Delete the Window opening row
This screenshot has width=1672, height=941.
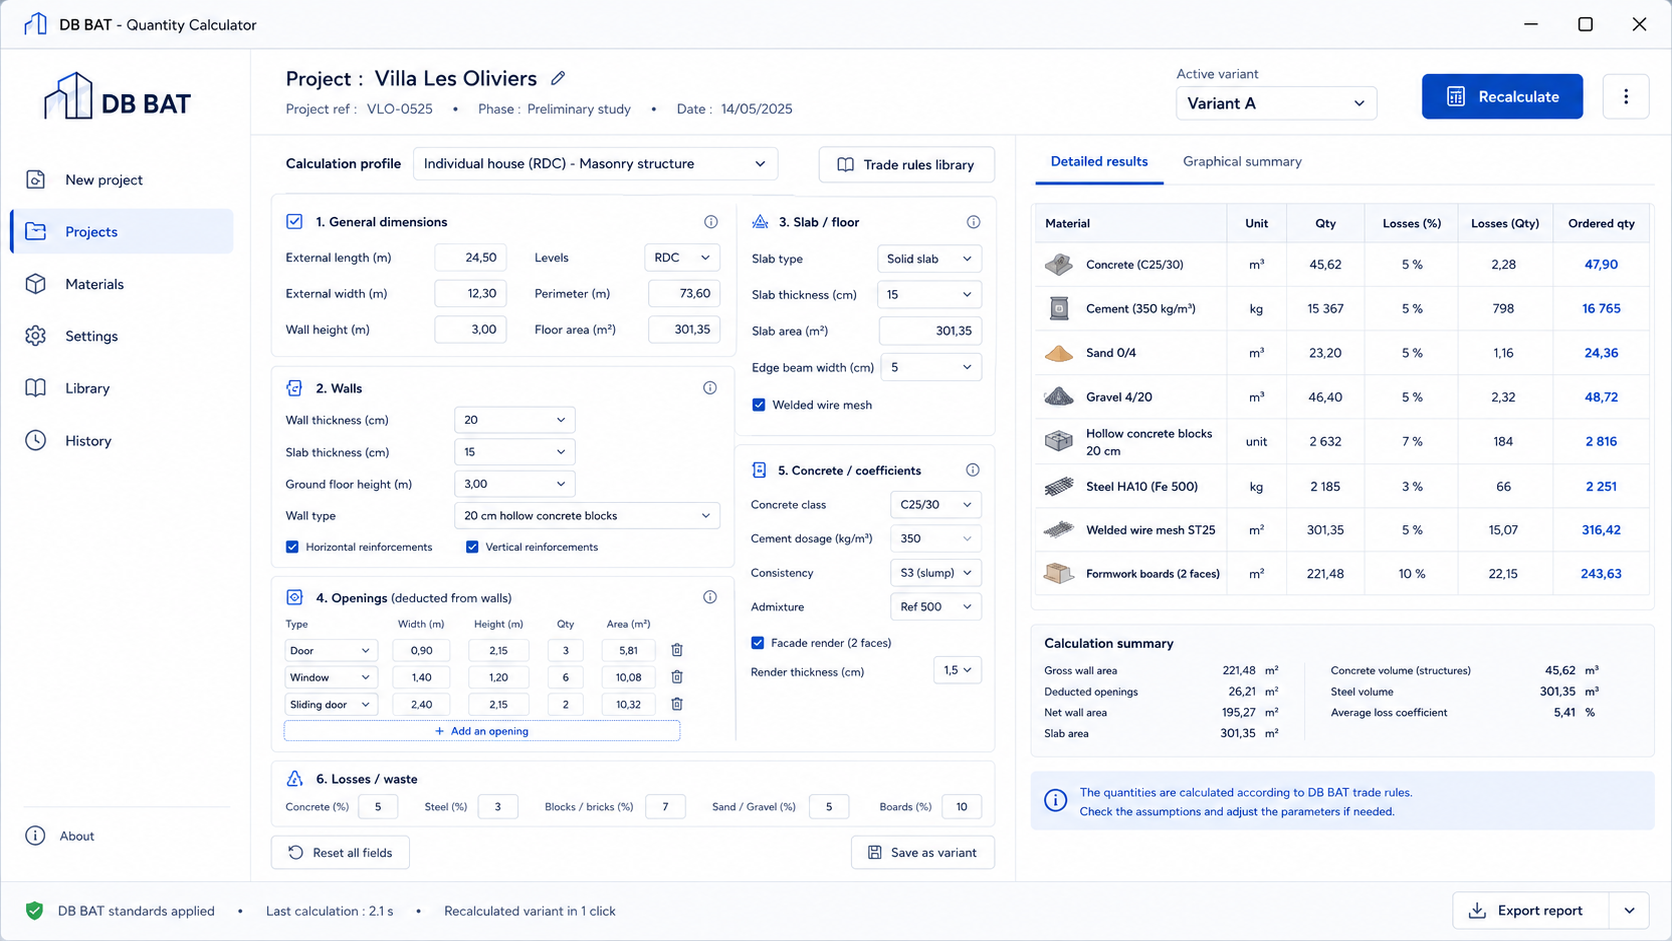pyautogui.click(x=677, y=677)
